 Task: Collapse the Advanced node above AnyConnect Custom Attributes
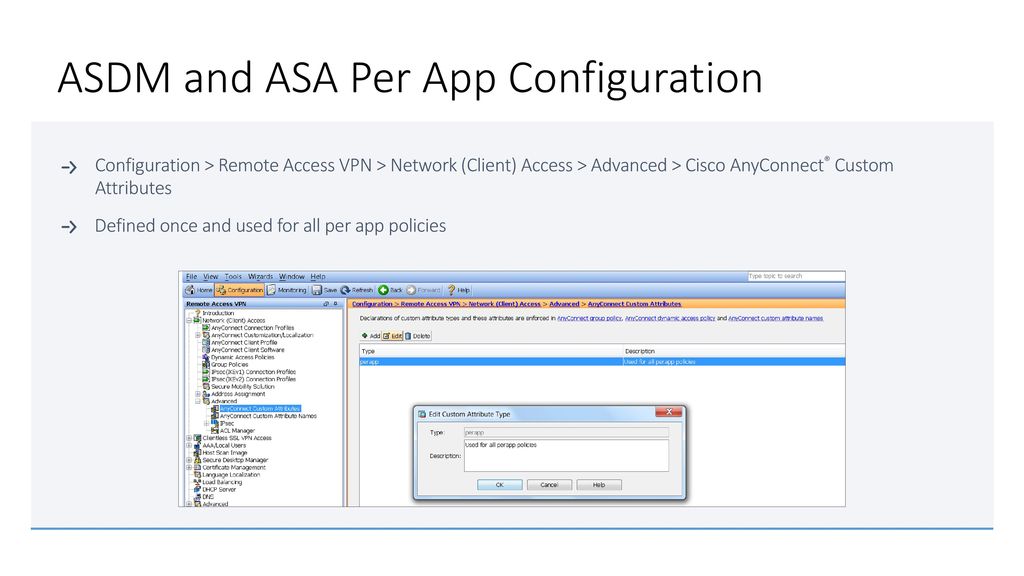(x=198, y=401)
